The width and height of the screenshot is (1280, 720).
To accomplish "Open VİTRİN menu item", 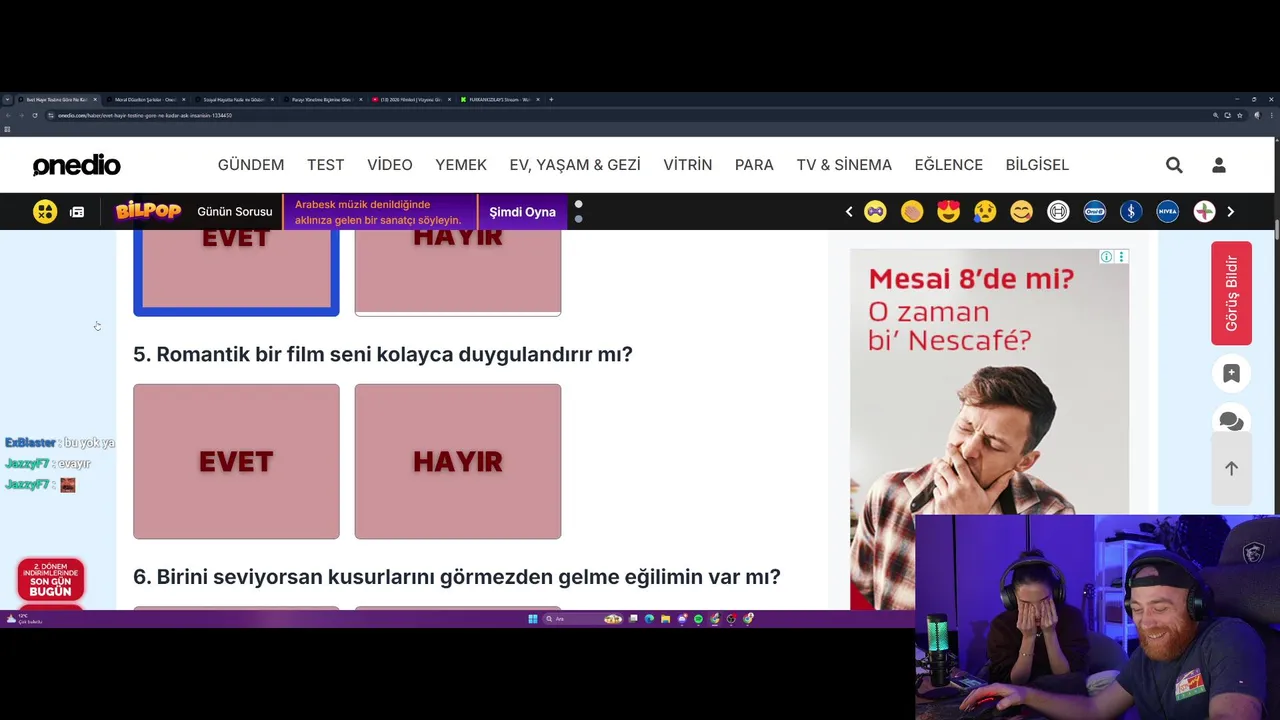I will click(x=688, y=165).
